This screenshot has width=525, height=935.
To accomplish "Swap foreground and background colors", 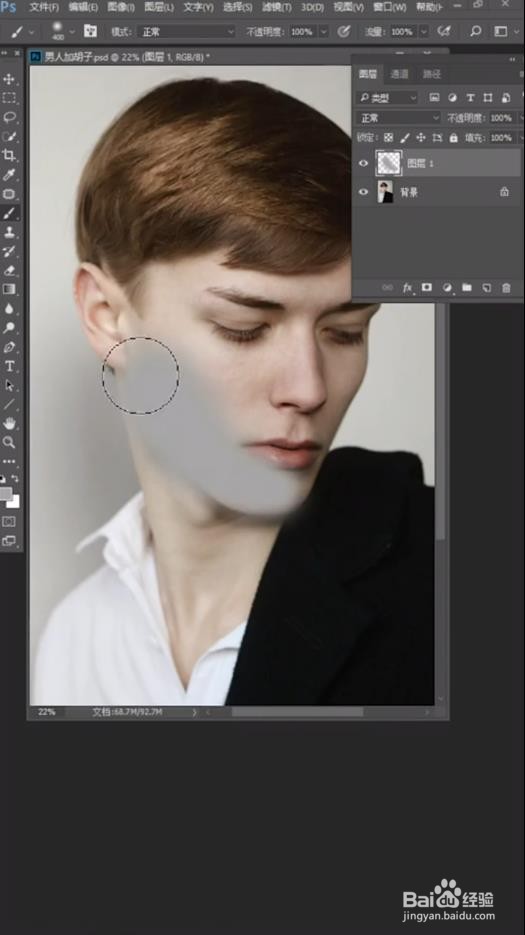I will click(16, 478).
